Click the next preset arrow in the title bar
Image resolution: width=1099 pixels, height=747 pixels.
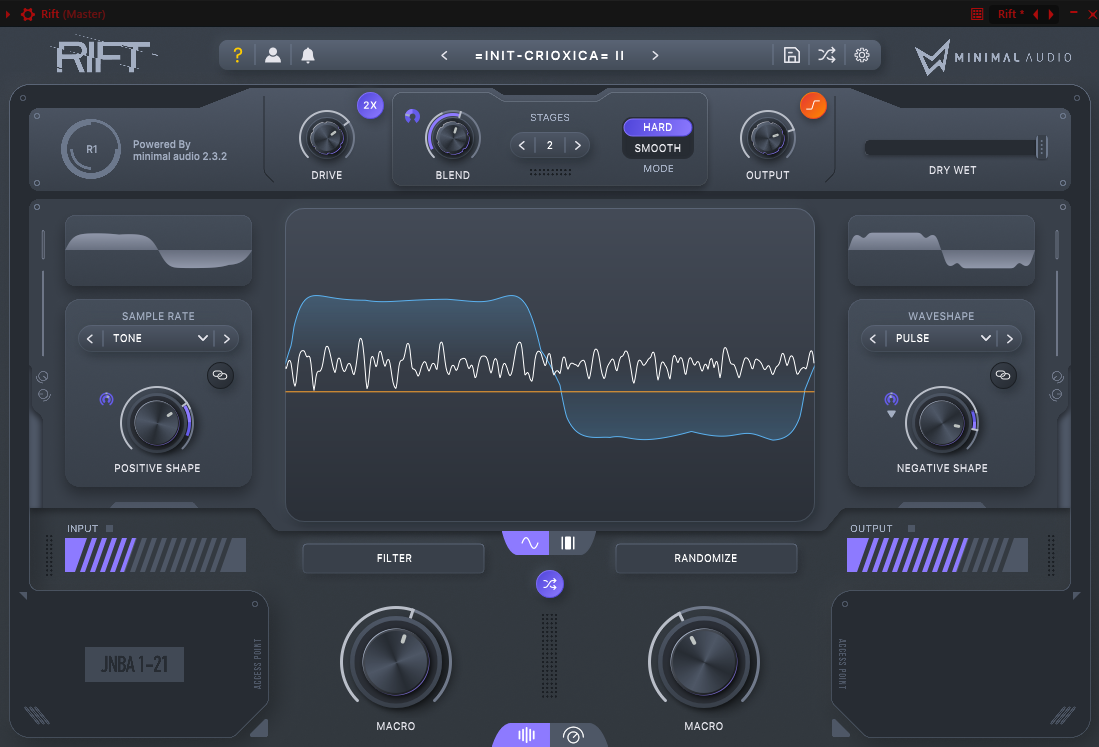(1051, 14)
